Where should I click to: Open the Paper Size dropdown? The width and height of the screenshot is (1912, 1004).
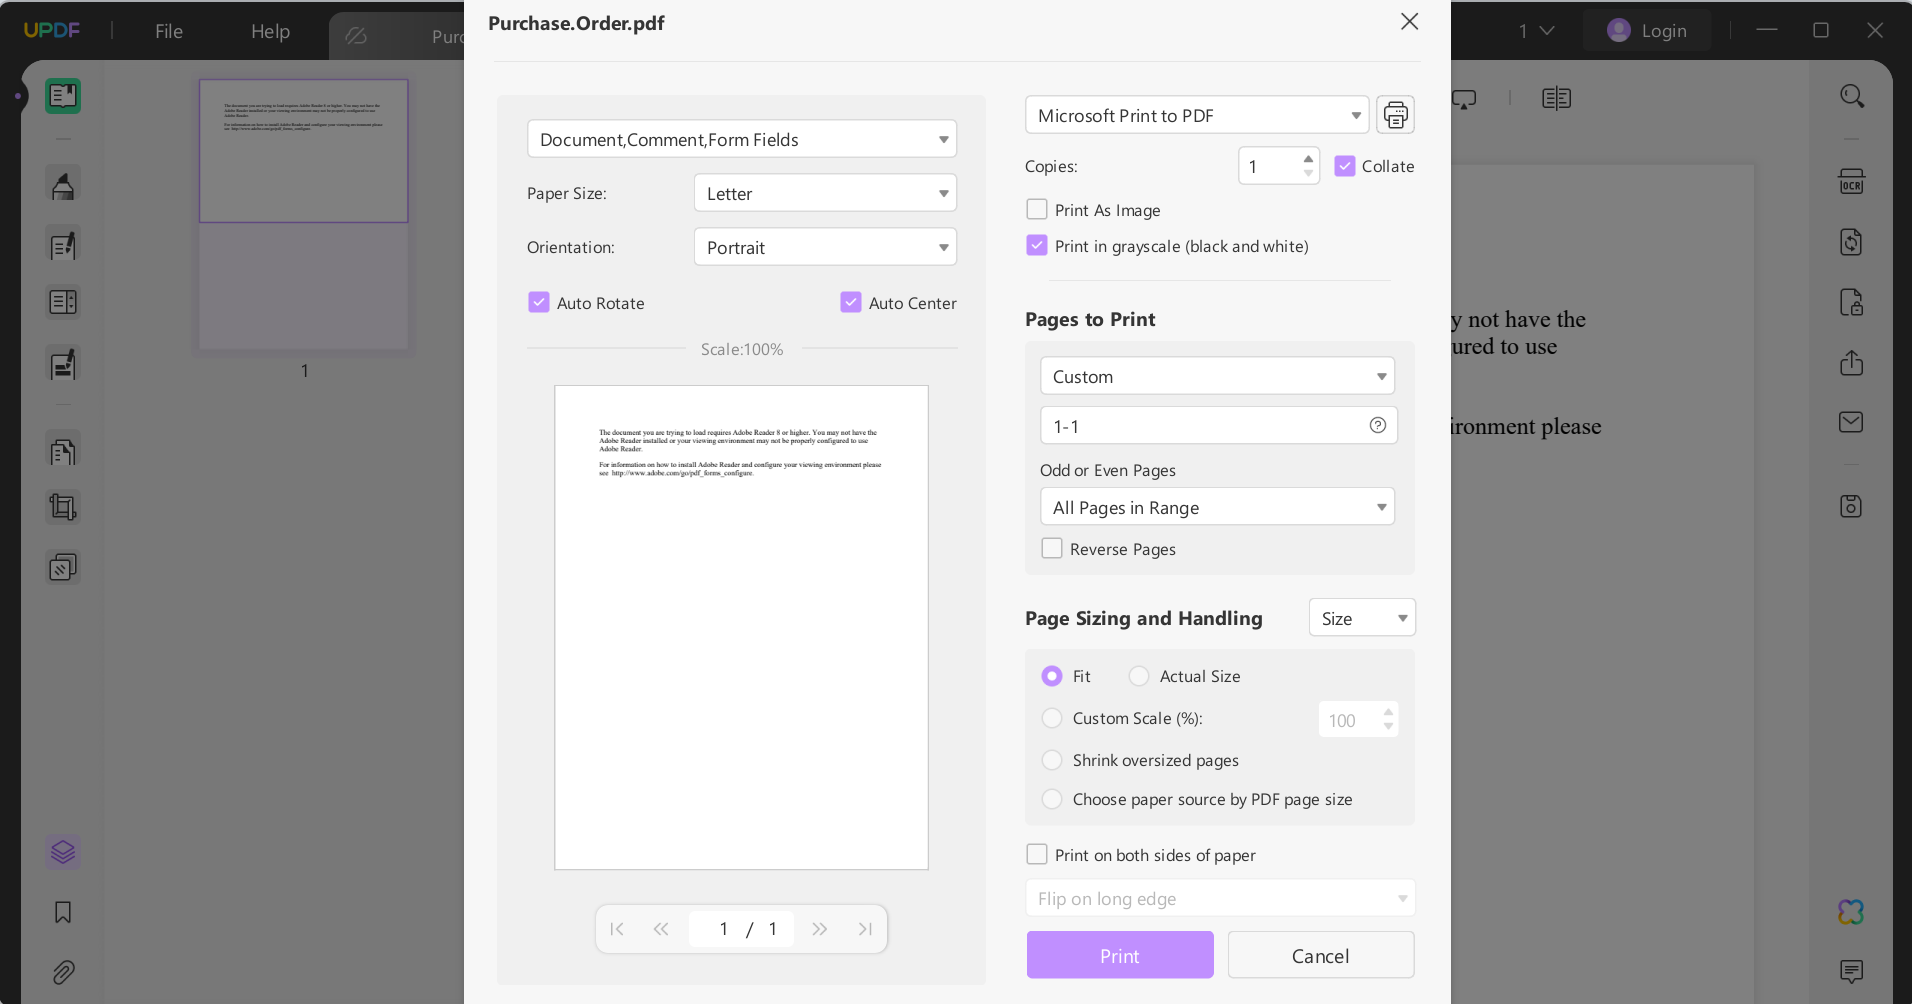(x=825, y=193)
